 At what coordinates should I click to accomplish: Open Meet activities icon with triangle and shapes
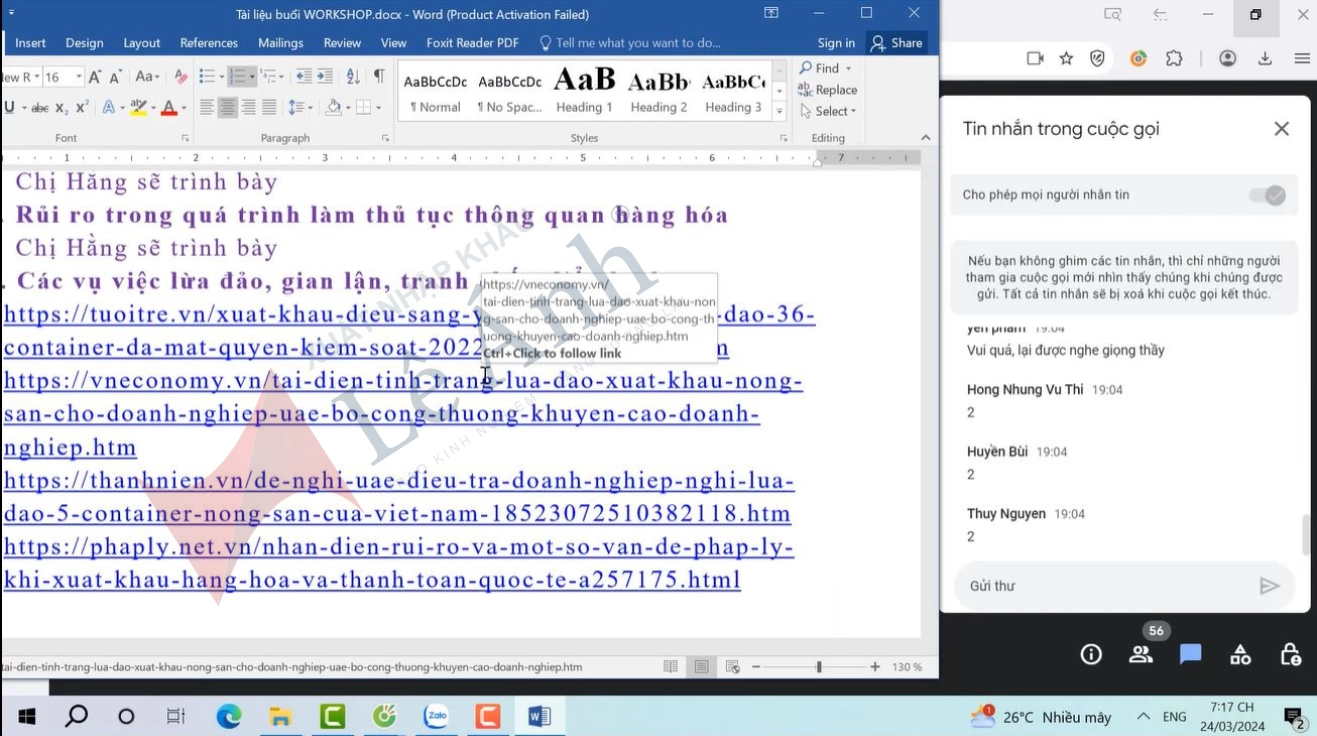[x=1240, y=654]
